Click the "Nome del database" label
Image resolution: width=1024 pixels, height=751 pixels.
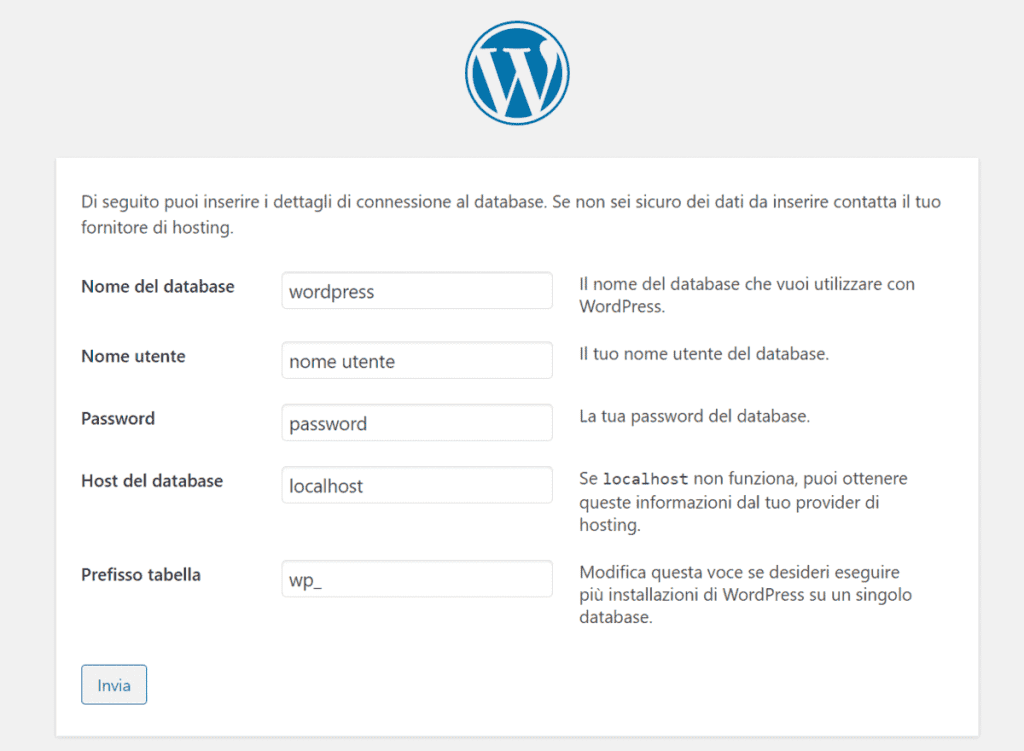[157, 287]
